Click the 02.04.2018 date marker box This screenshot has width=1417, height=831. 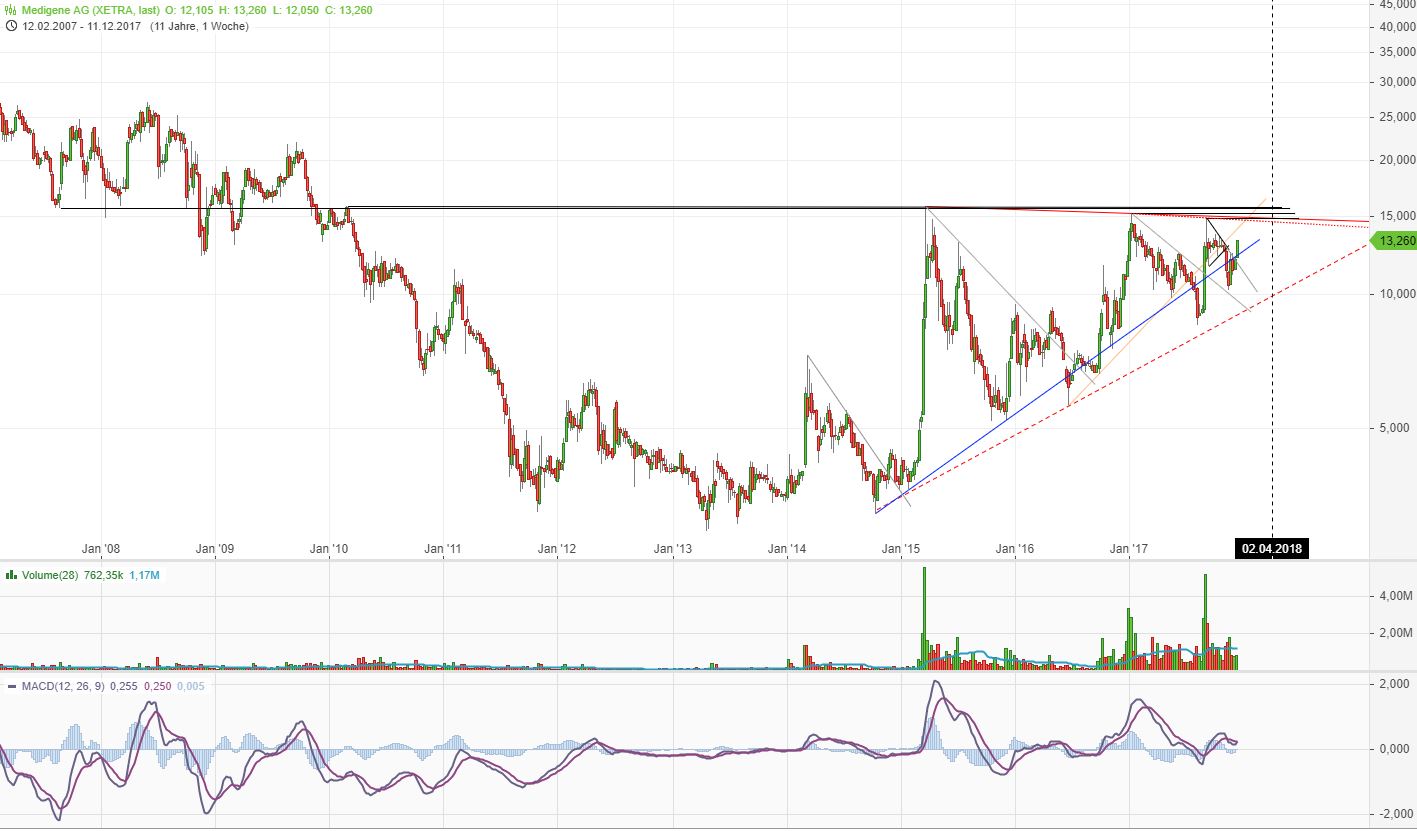(x=1274, y=548)
